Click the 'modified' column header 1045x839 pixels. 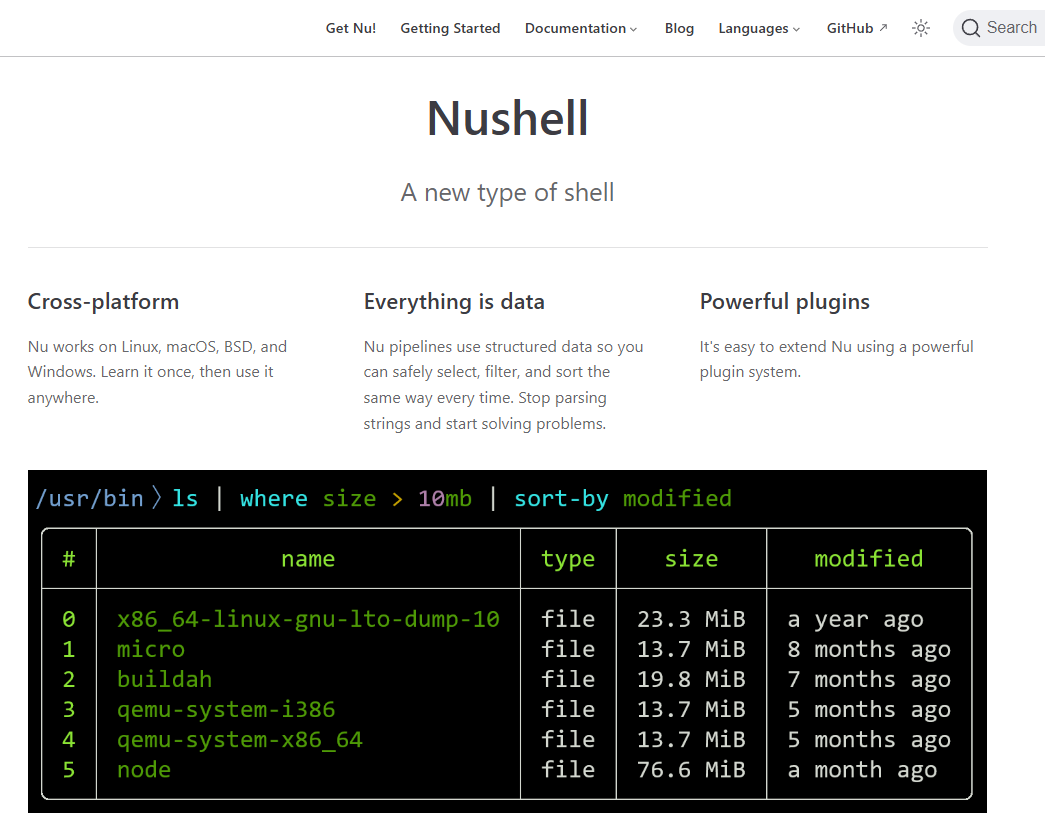click(x=868, y=558)
